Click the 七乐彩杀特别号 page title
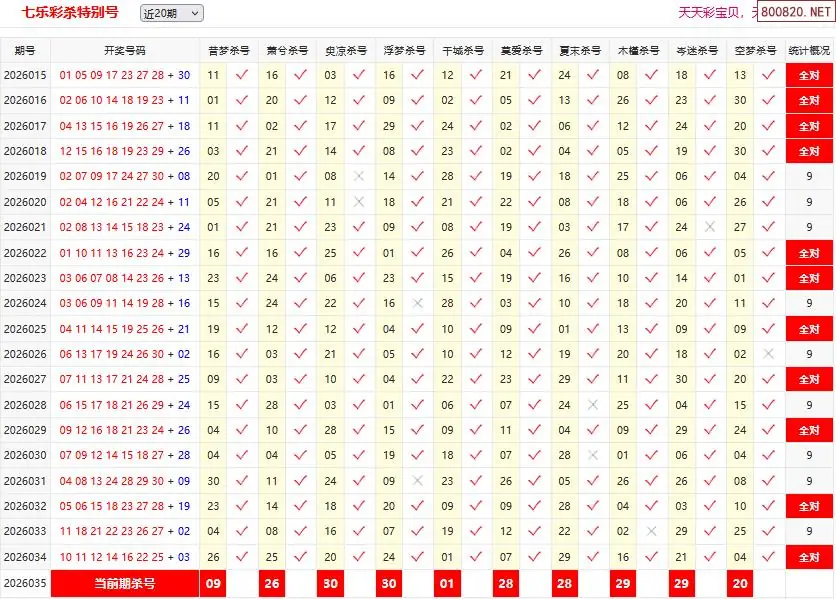 [x=64, y=13]
